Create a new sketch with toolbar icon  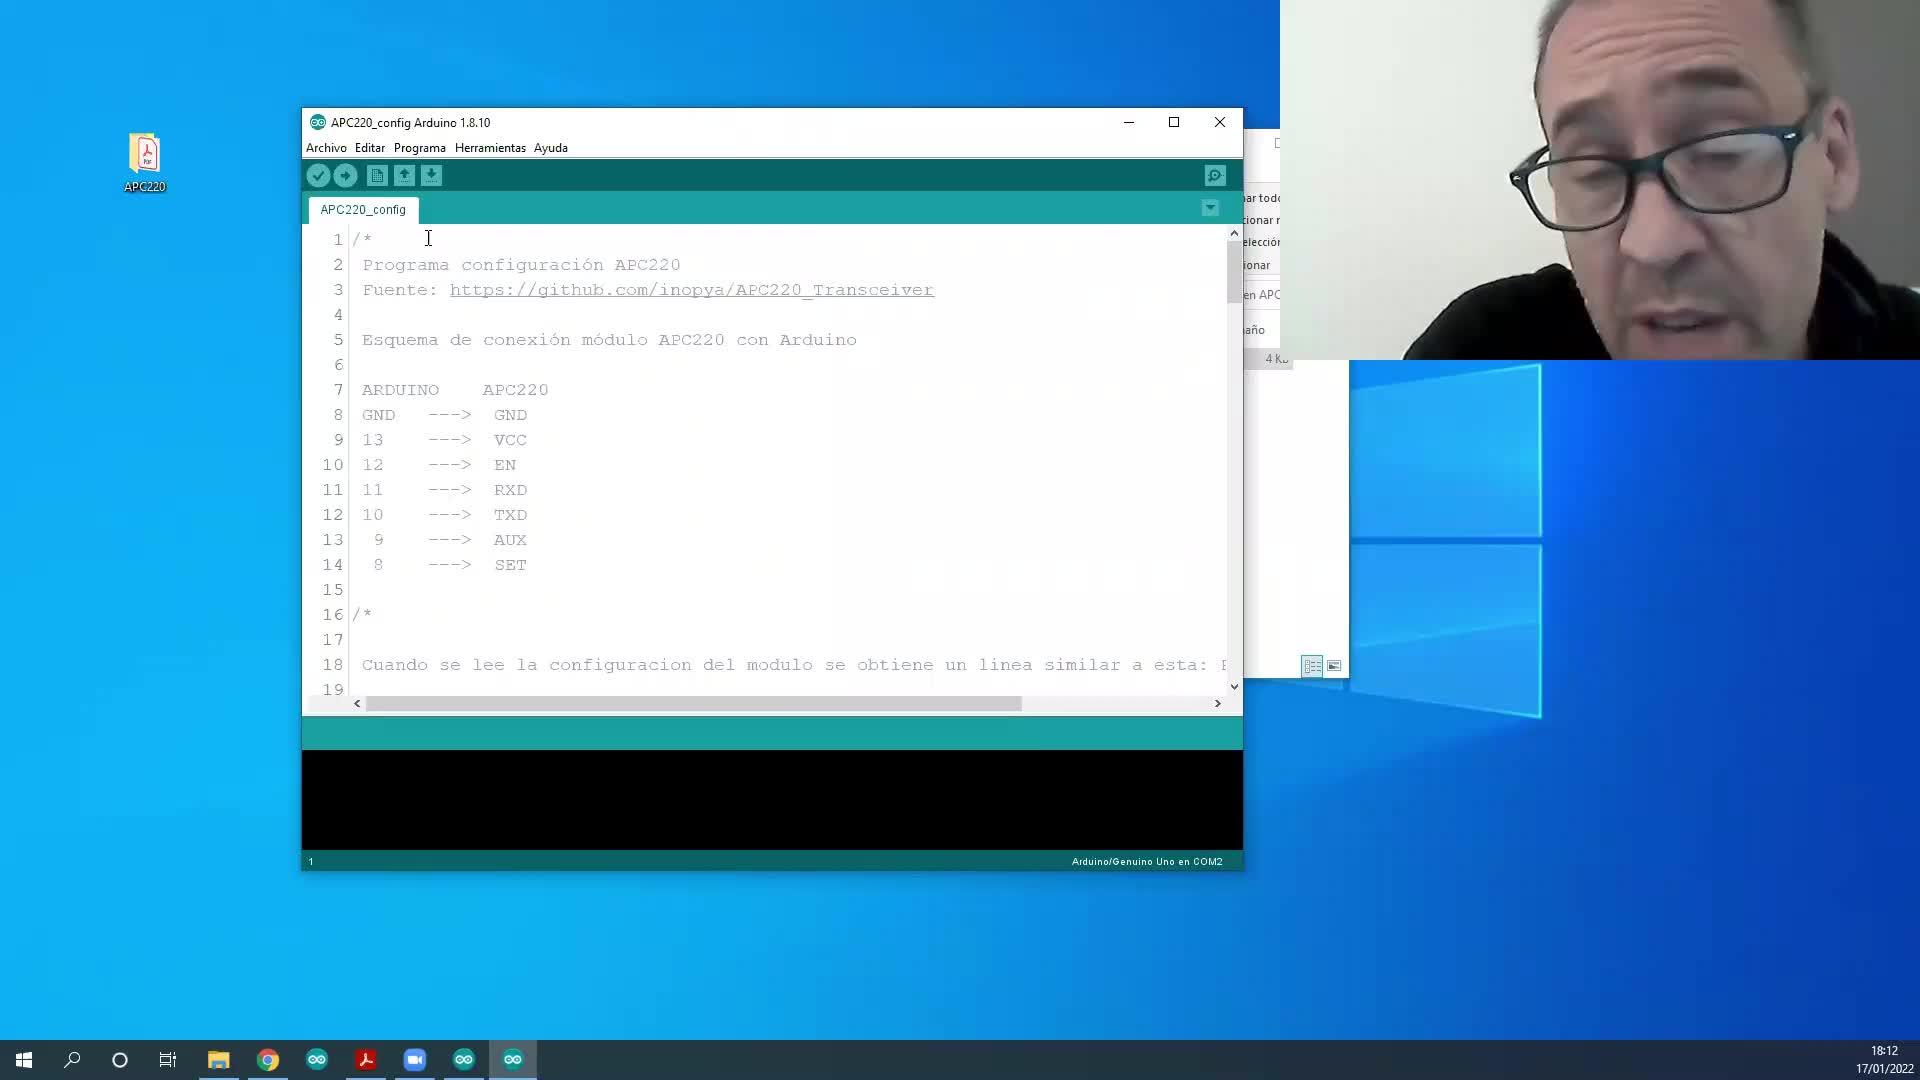tap(377, 176)
